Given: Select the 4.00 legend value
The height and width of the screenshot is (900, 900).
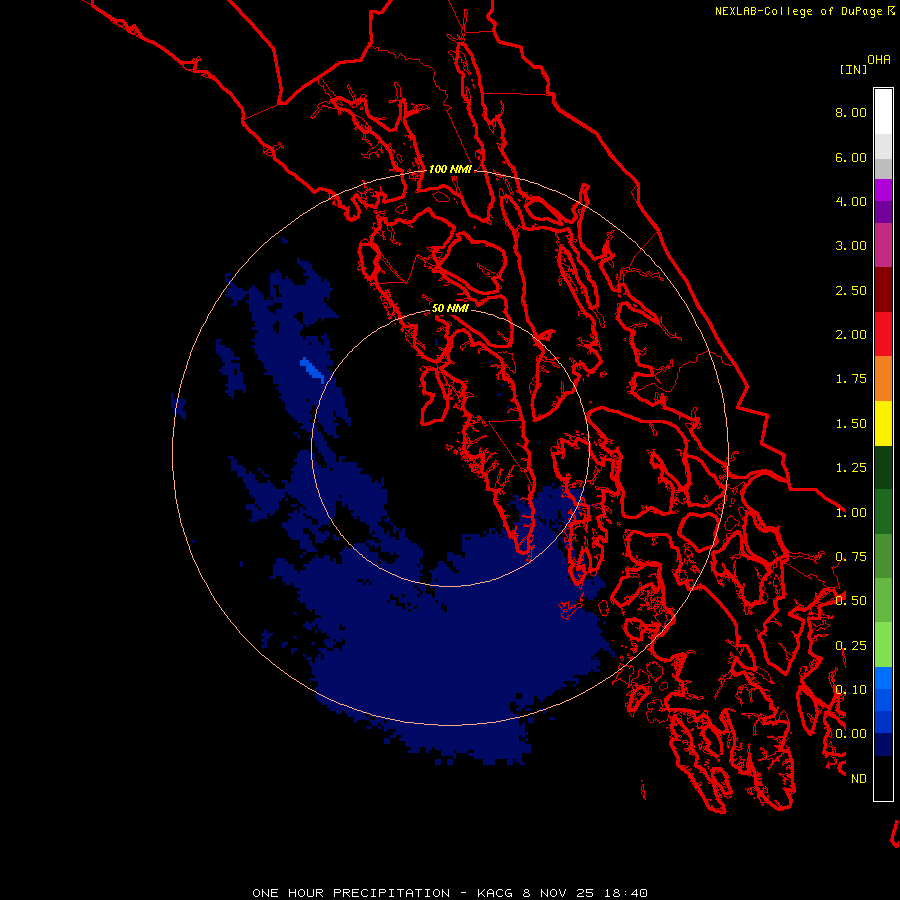Looking at the screenshot, I should [851, 201].
